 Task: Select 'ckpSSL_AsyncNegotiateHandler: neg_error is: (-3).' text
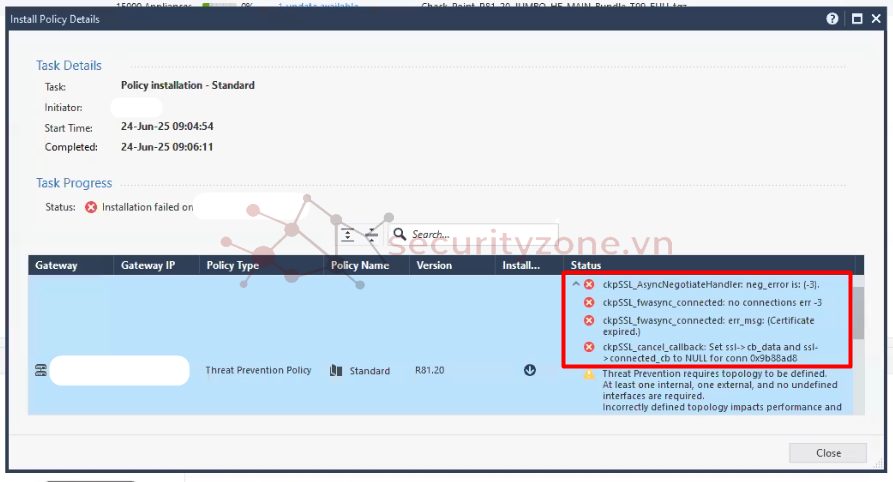tap(711, 284)
